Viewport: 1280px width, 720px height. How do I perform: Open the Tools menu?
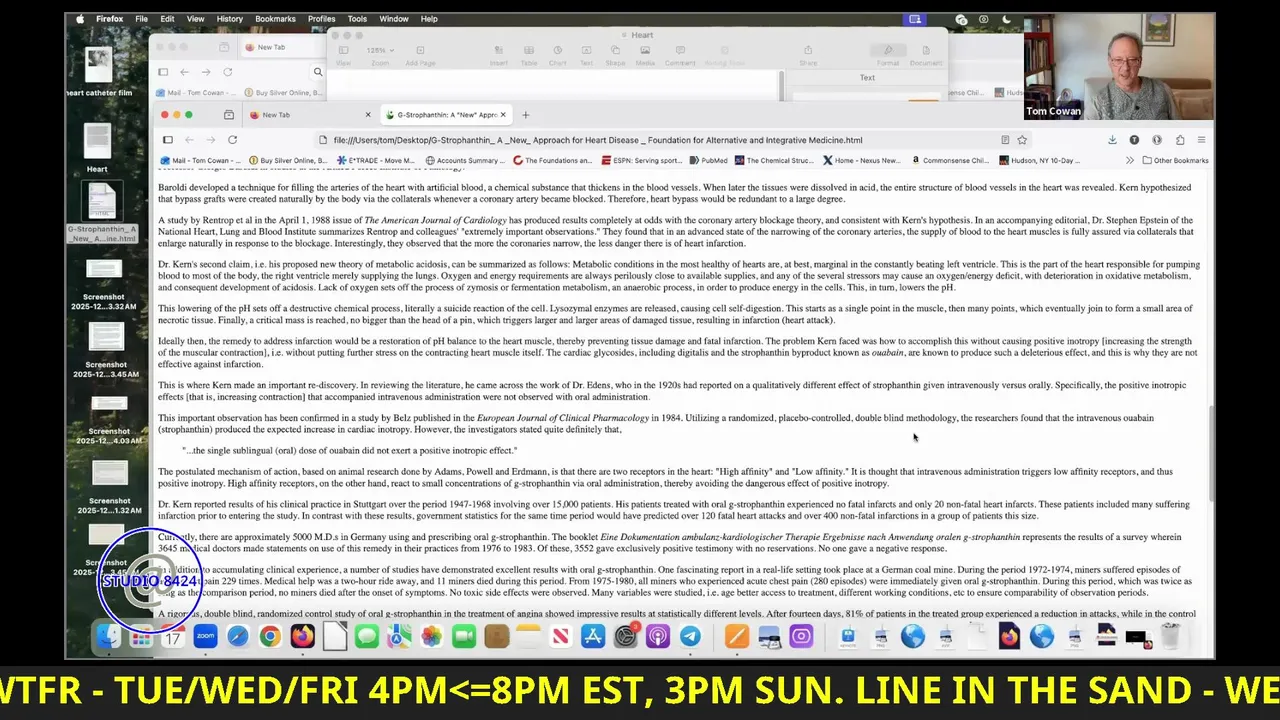(357, 19)
